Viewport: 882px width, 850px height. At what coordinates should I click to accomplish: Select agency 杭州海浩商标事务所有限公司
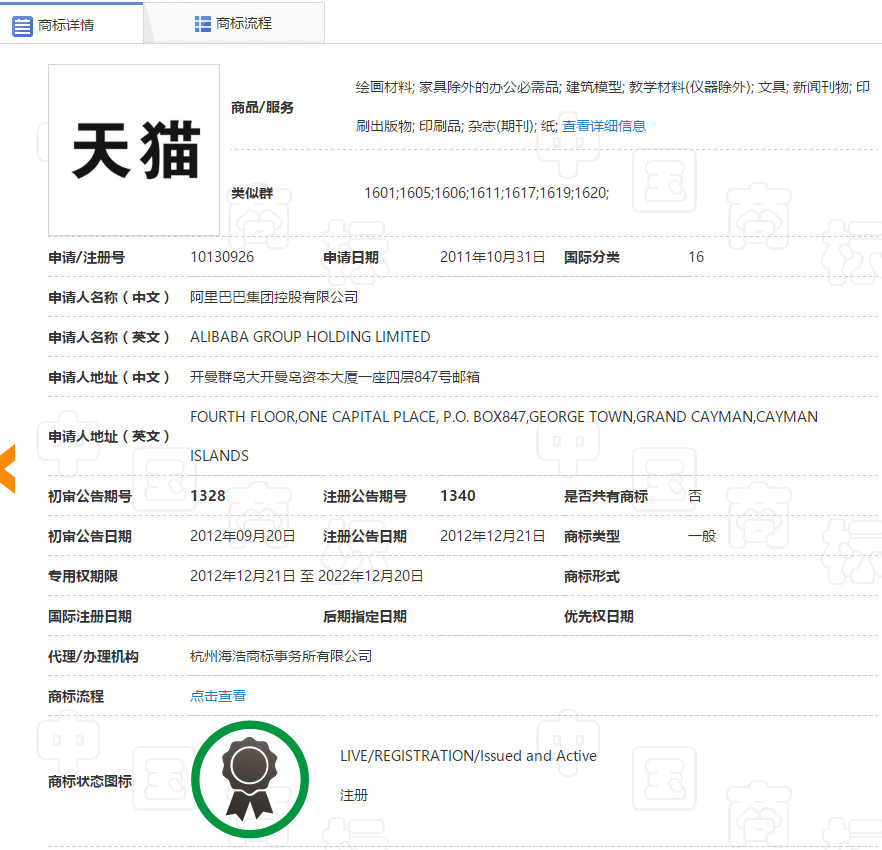(281, 656)
